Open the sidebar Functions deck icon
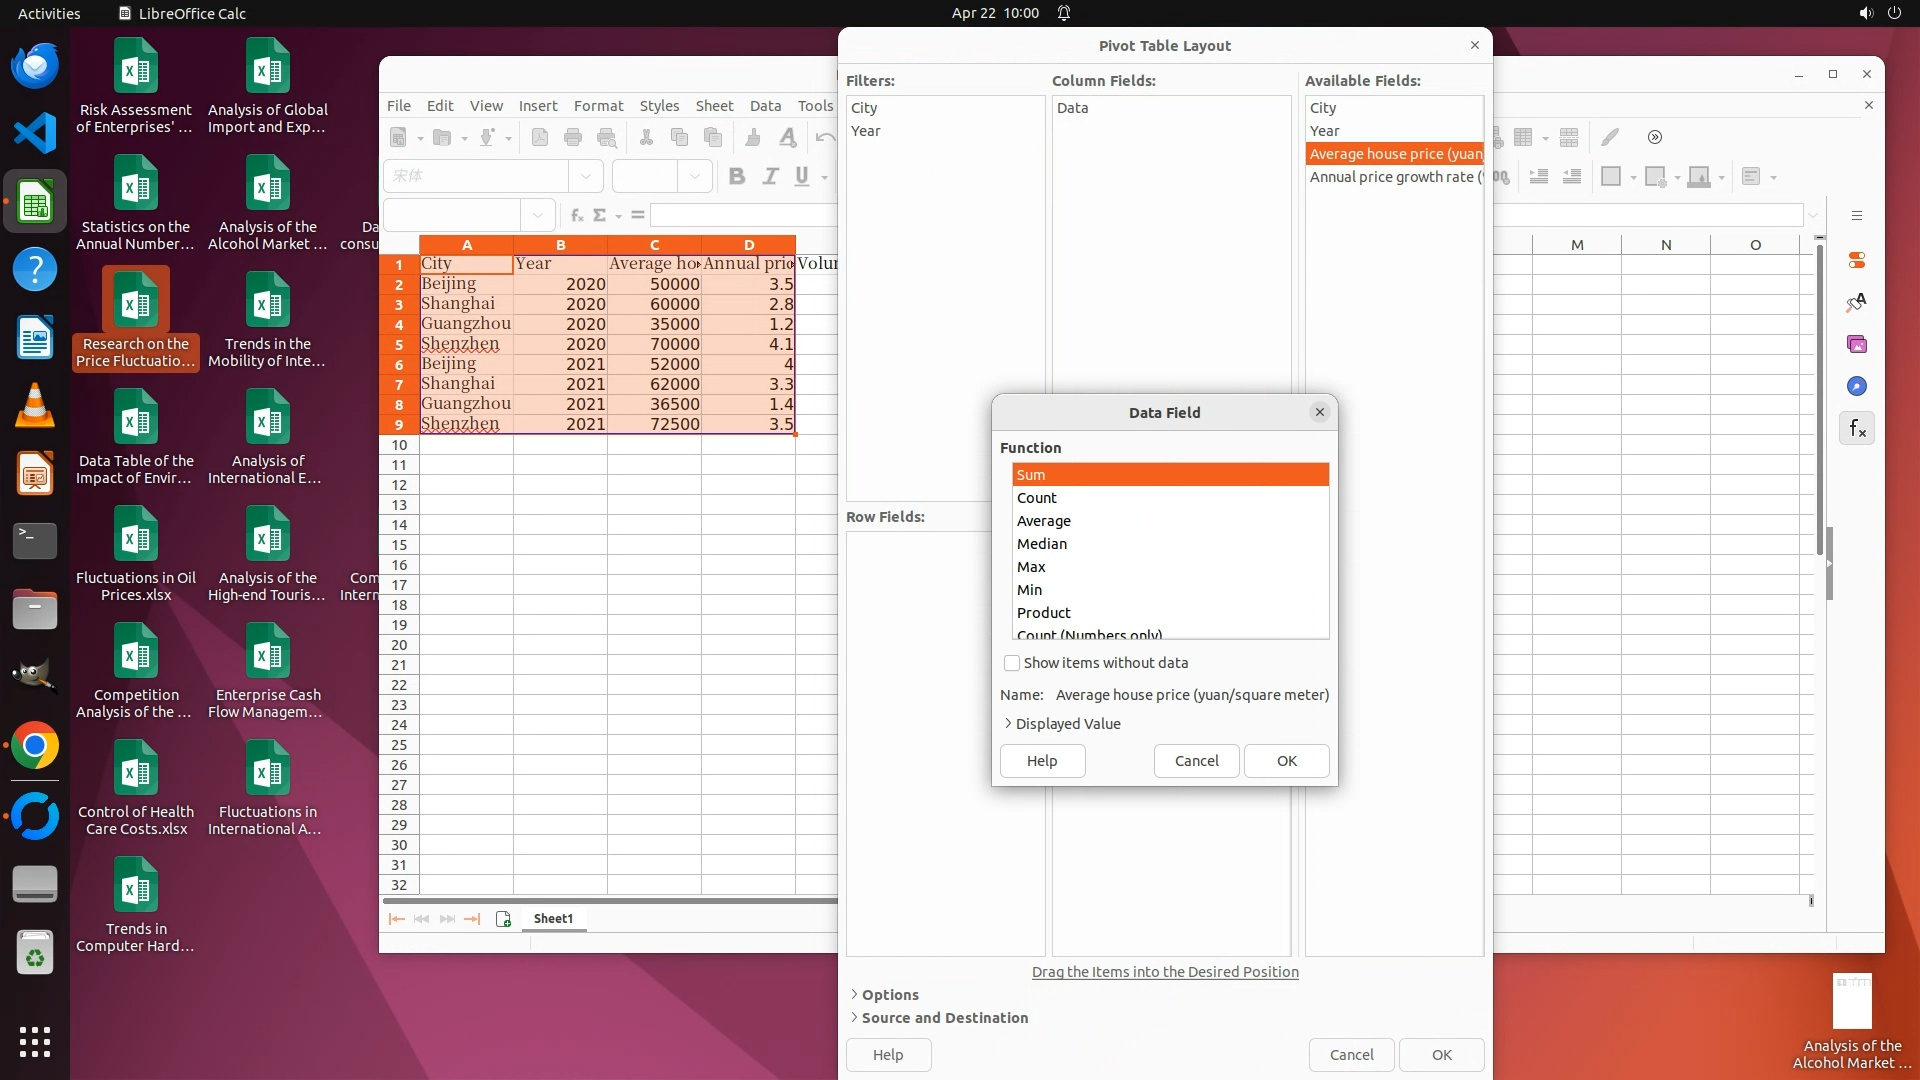Screen dimensions: 1920x1080 click(x=1857, y=429)
